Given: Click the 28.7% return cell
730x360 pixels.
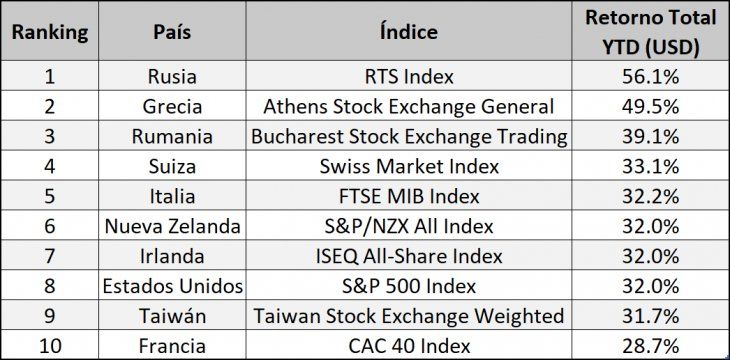Looking at the screenshot, I should [x=650, y=345].
